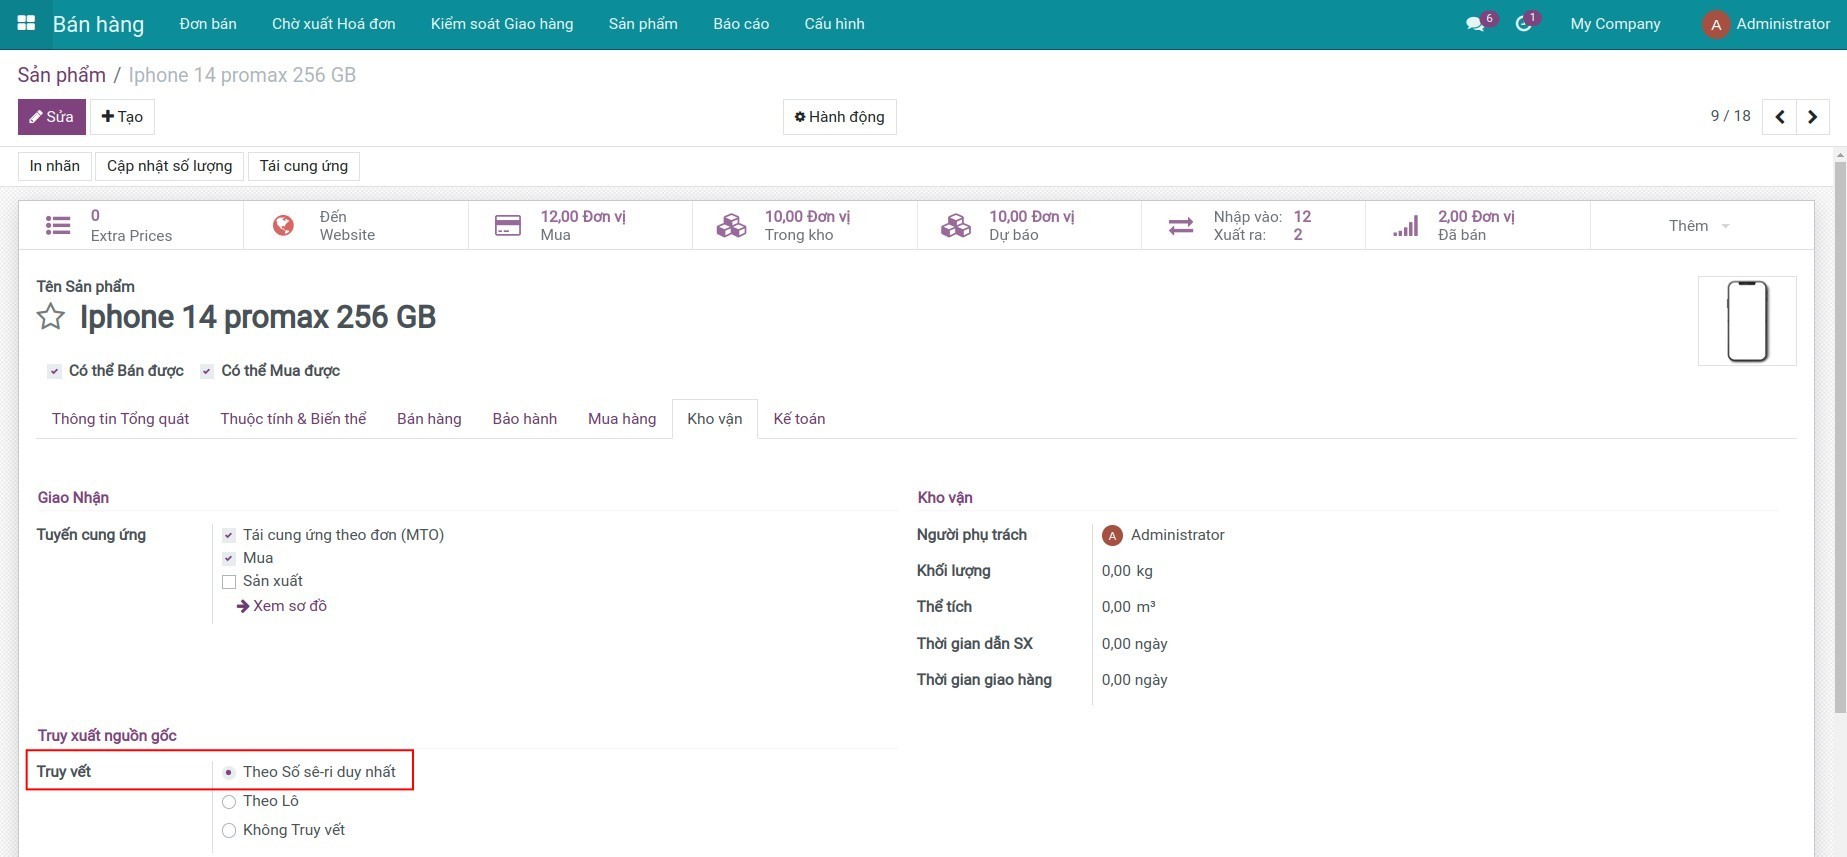Expand the Thêm dropdown
Image resolution: width=1847 pixels, height=857 pixels.
pos(1699,226)
